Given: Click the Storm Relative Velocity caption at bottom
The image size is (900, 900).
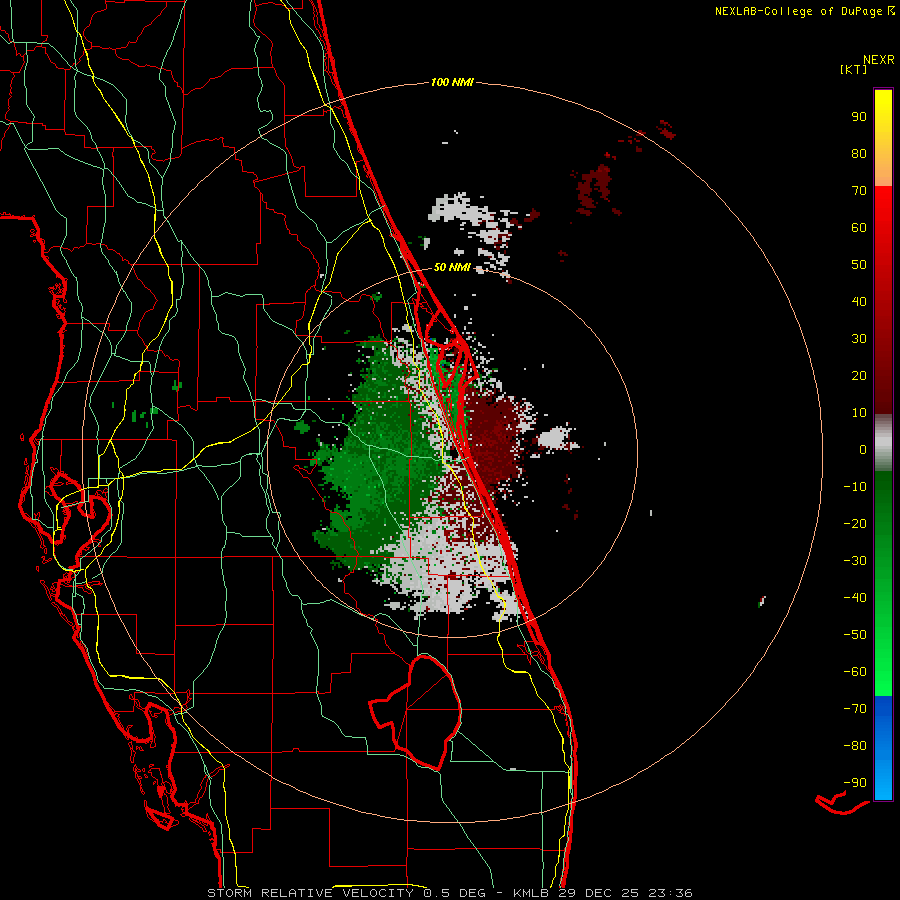Looking at the screenshot, I should pyautogui.click(x=449, y=893).
